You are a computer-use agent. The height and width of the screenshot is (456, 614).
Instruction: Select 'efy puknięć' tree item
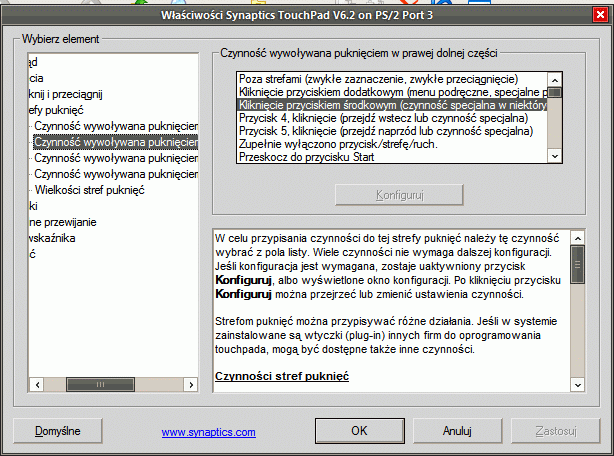pyautogui.click(x=56, y=110)
